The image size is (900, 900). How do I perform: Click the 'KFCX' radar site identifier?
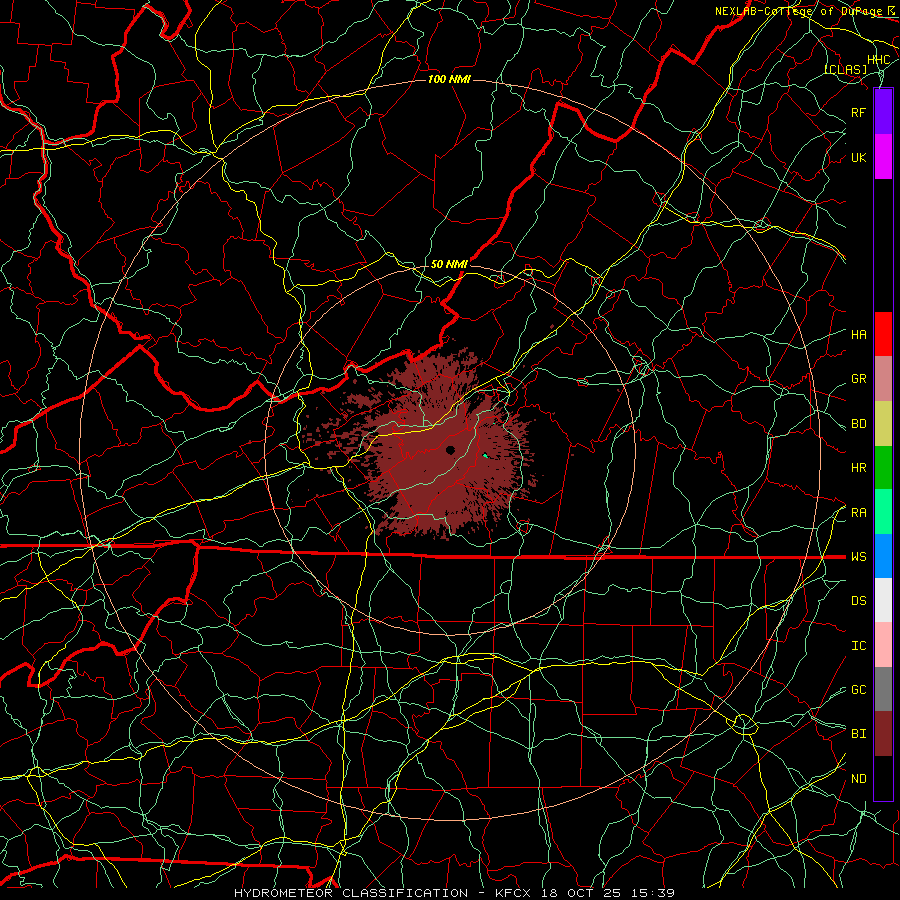515,893
